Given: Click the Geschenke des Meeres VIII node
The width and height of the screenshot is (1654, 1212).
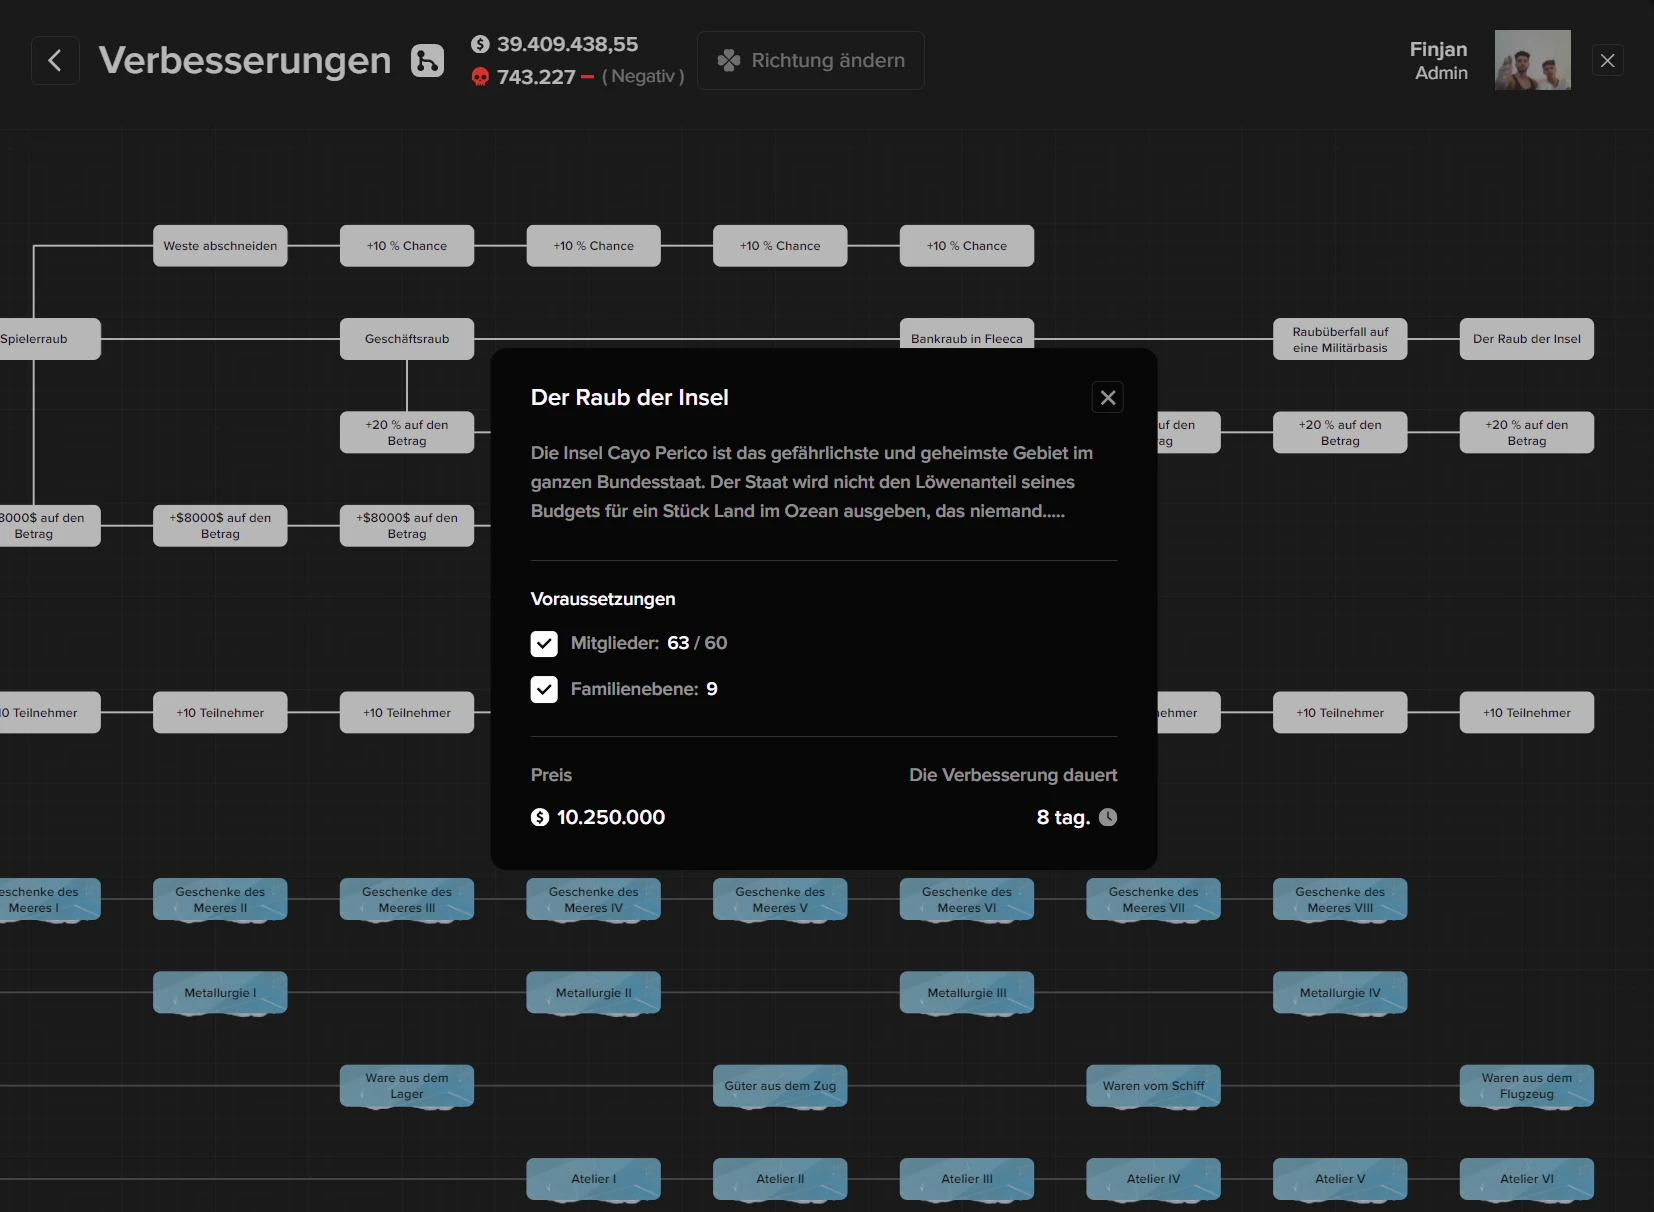Looking at the screenshot, I should pyautogui.click(x=1340, y=899).
